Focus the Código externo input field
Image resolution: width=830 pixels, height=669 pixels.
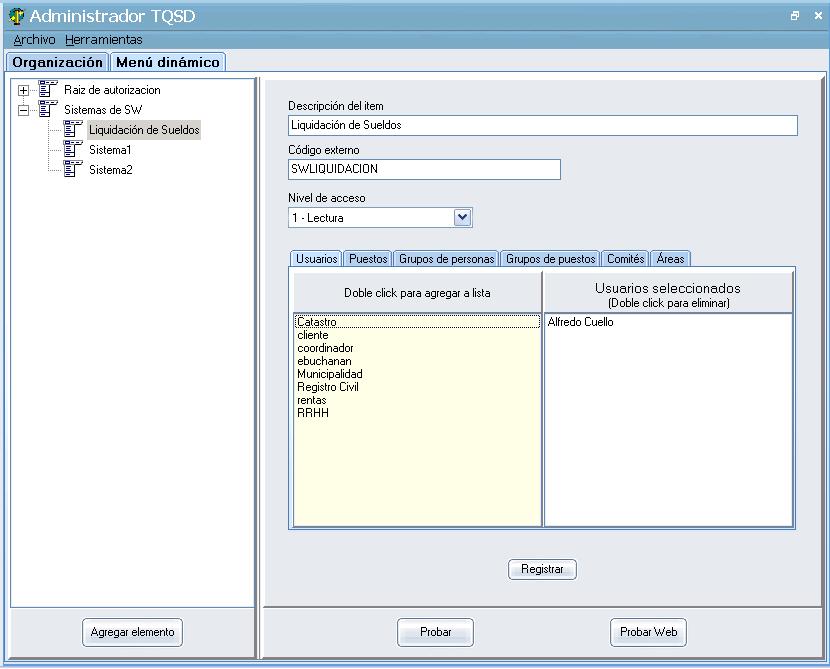coord(424,169)
